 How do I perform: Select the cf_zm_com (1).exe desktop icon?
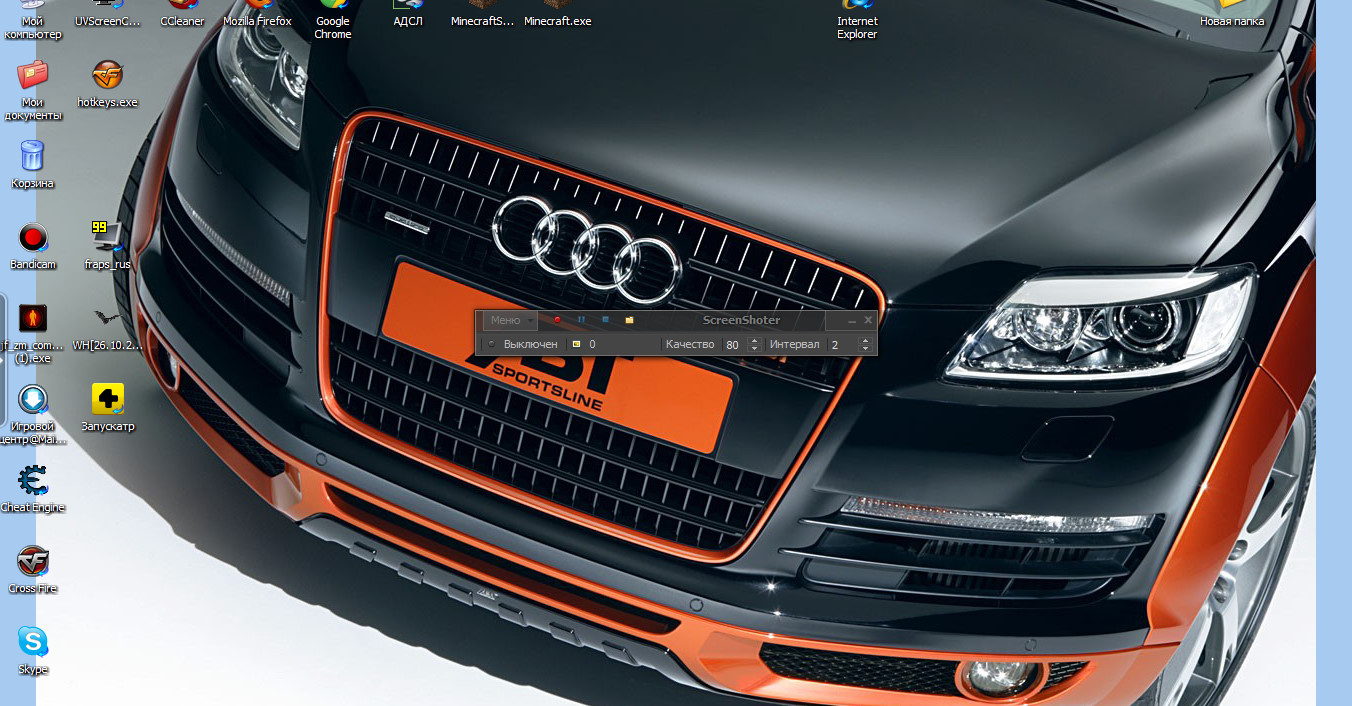(33, 333)
